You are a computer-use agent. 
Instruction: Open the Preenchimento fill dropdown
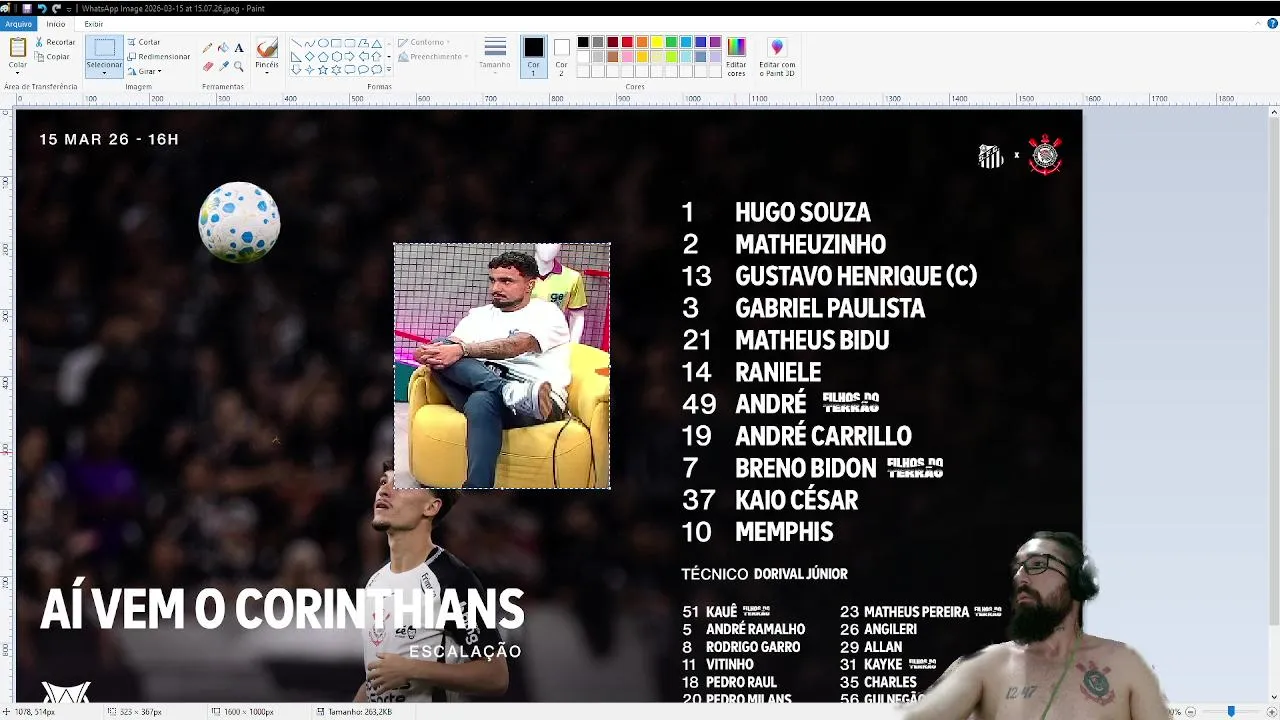pyautogui.click(x=431, y=57)
